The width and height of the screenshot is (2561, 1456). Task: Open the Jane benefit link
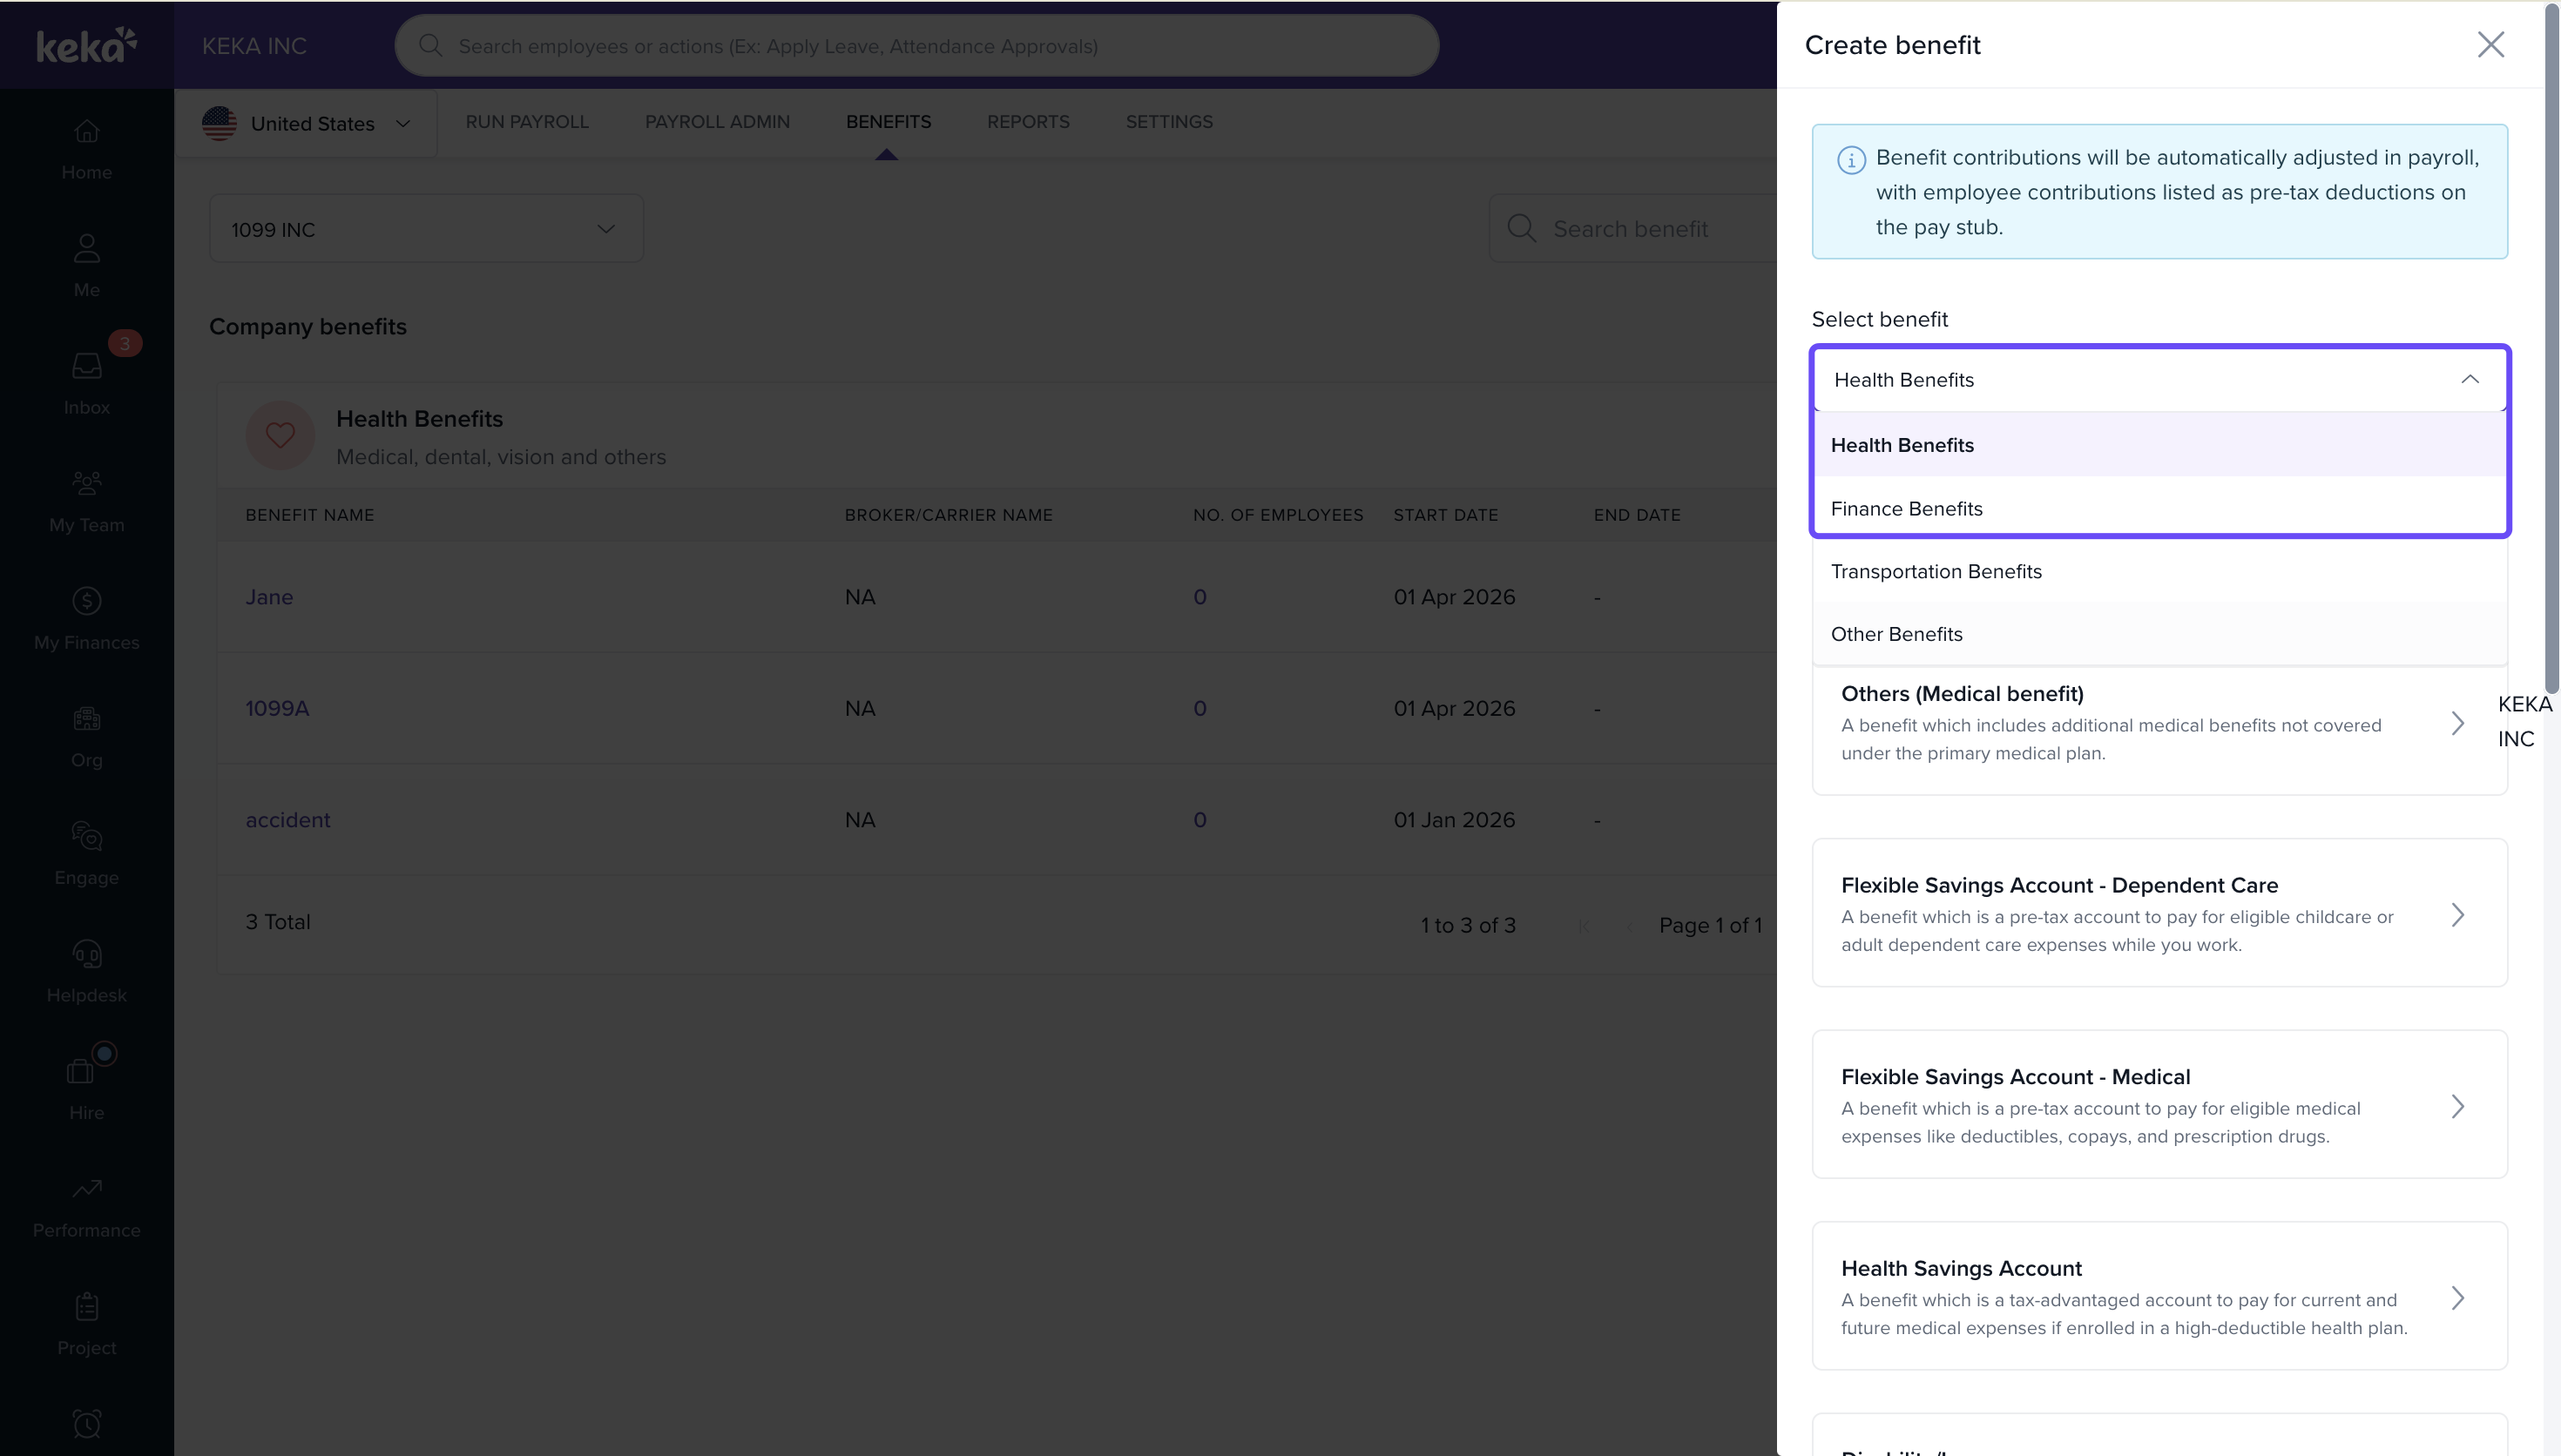click(269, 597)
